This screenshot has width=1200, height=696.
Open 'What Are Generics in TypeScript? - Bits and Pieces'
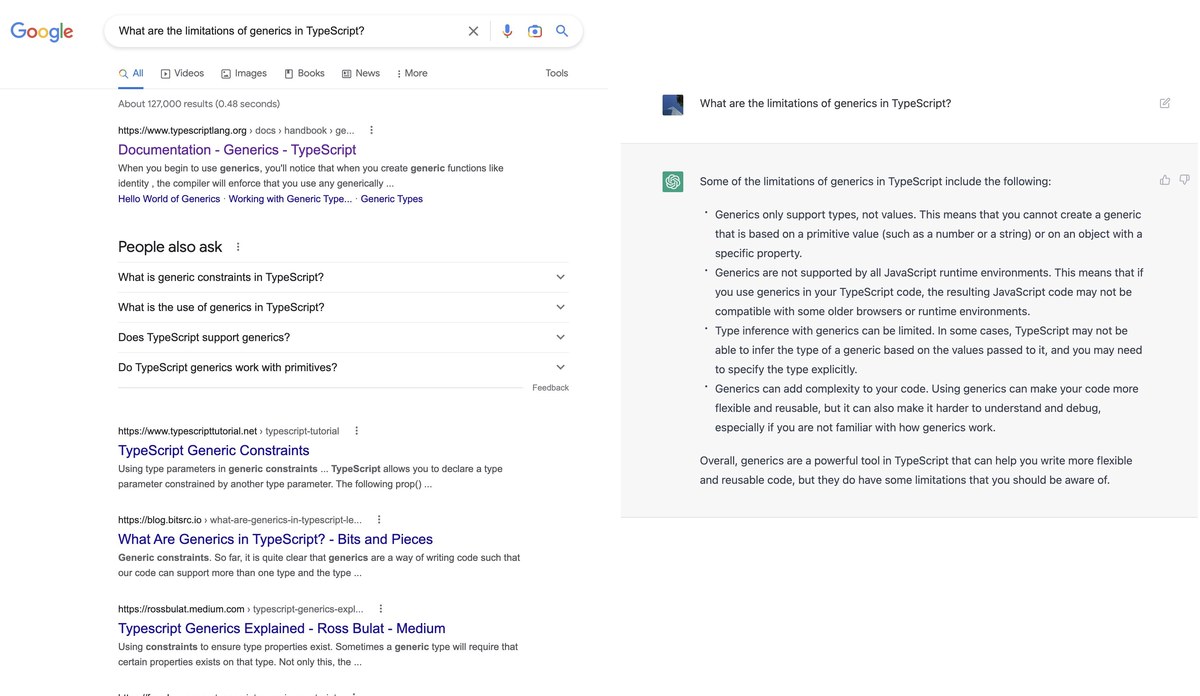coord(275,539)
